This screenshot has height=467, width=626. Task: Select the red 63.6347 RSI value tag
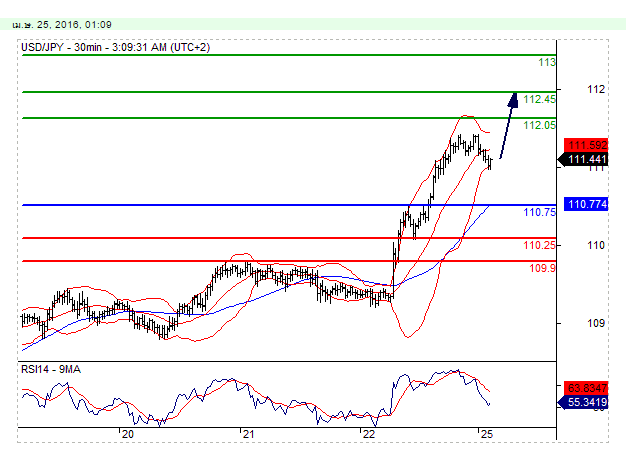tap(585, 388)
